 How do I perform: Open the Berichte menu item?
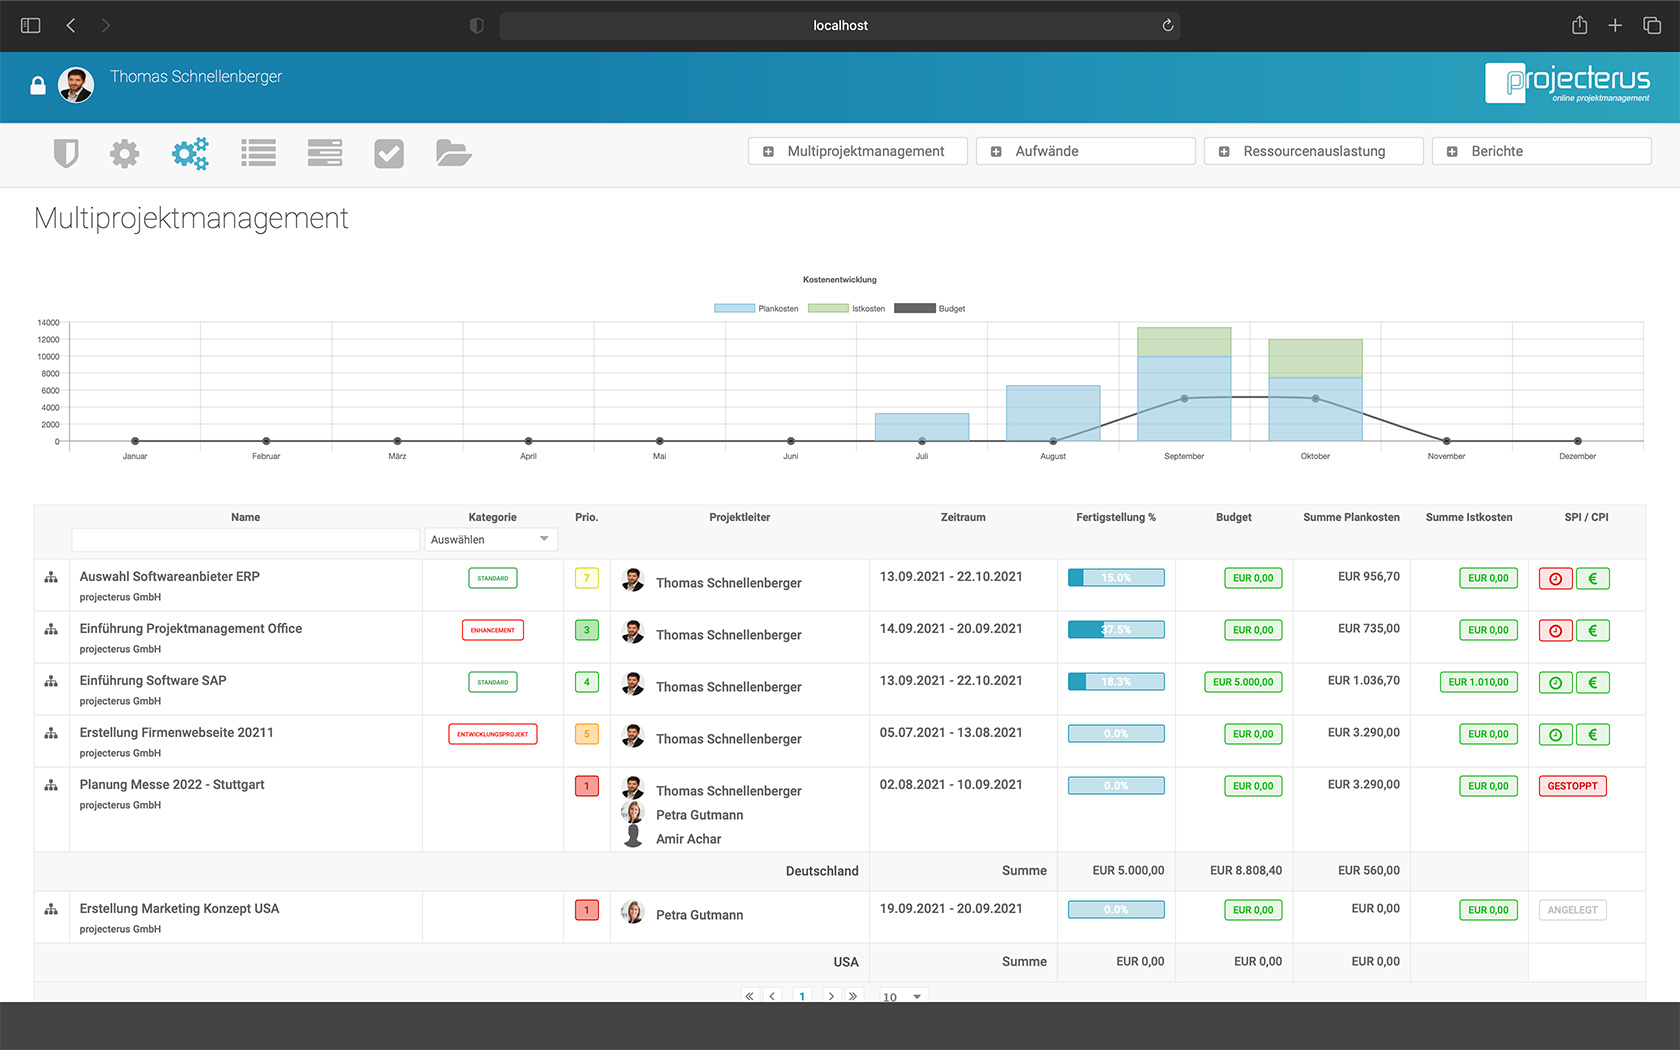tap(1541, 151)
